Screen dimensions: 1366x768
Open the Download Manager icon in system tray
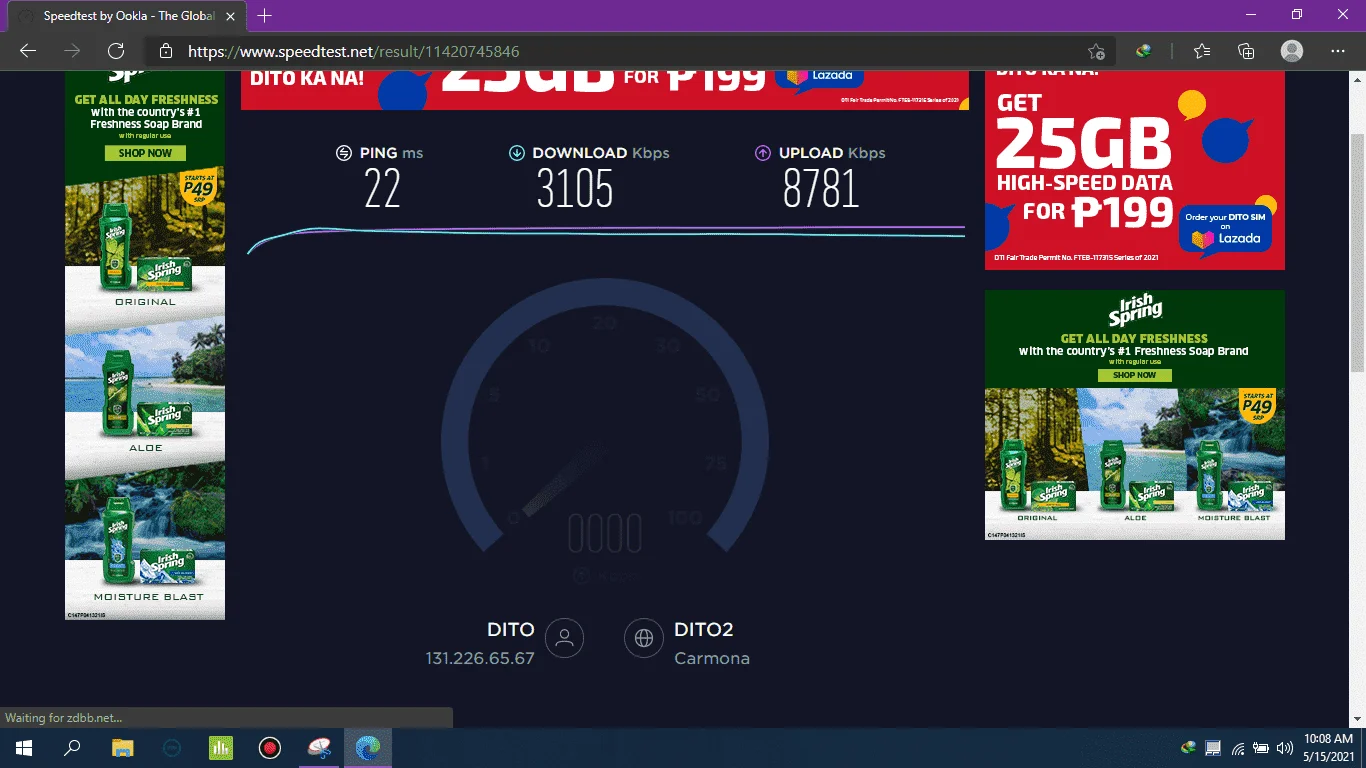coord(1188,748)
